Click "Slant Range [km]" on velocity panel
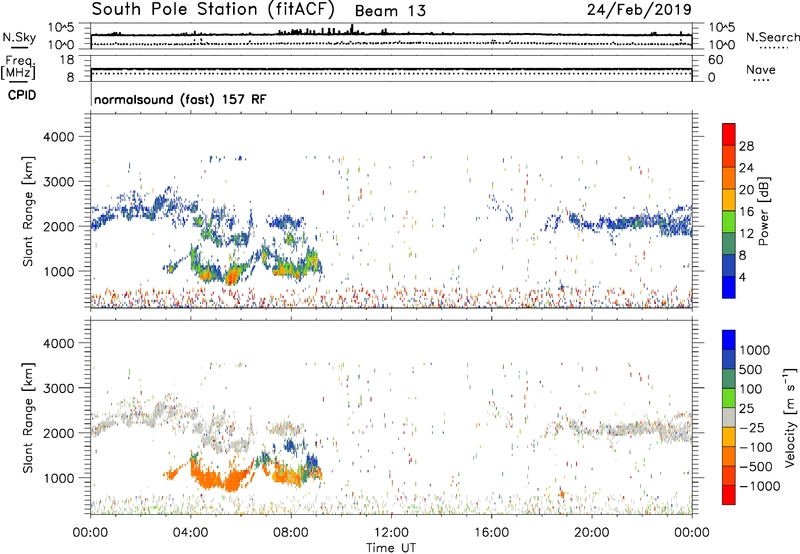The image size is (800, 554). (x=28, y=418)
